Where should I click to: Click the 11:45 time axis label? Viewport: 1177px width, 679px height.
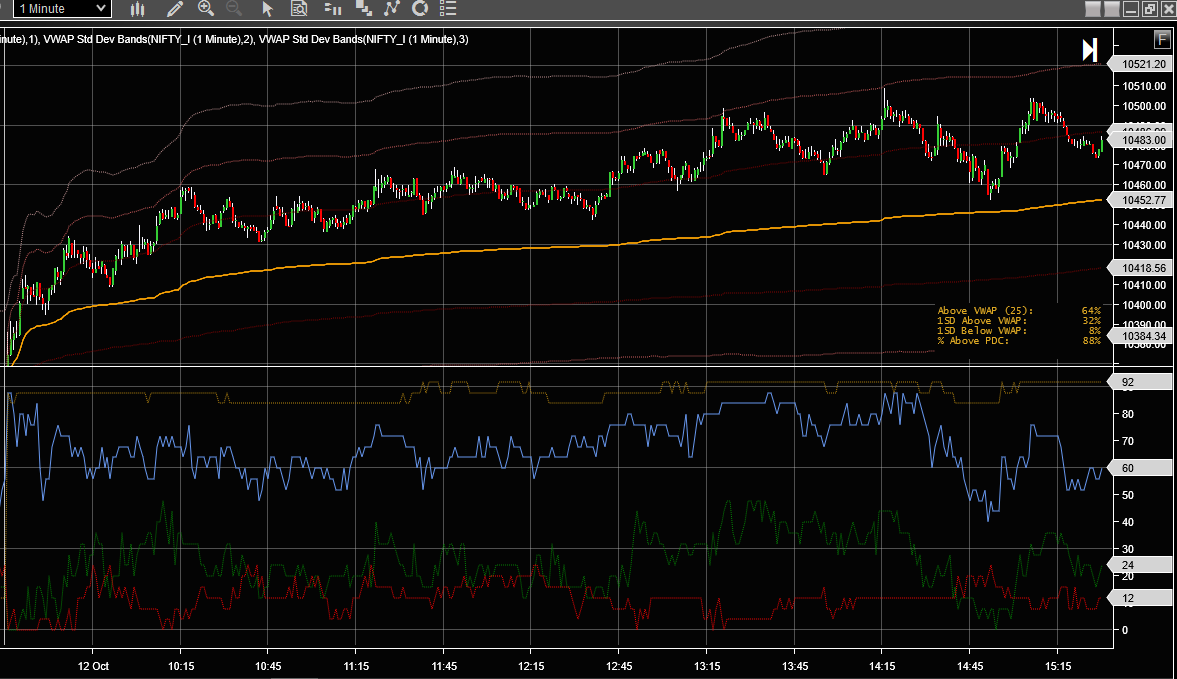click(444, 666)
